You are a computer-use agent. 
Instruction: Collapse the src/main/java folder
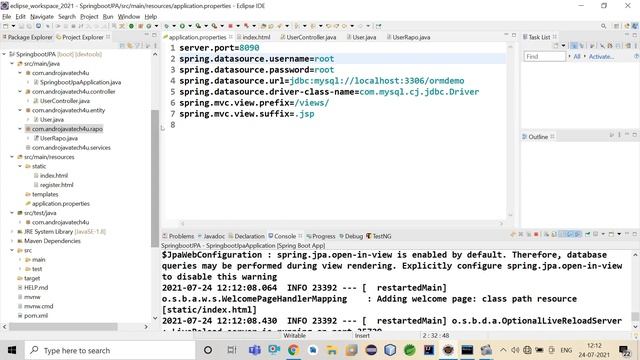pyautogui.click(x=12, y=63)
